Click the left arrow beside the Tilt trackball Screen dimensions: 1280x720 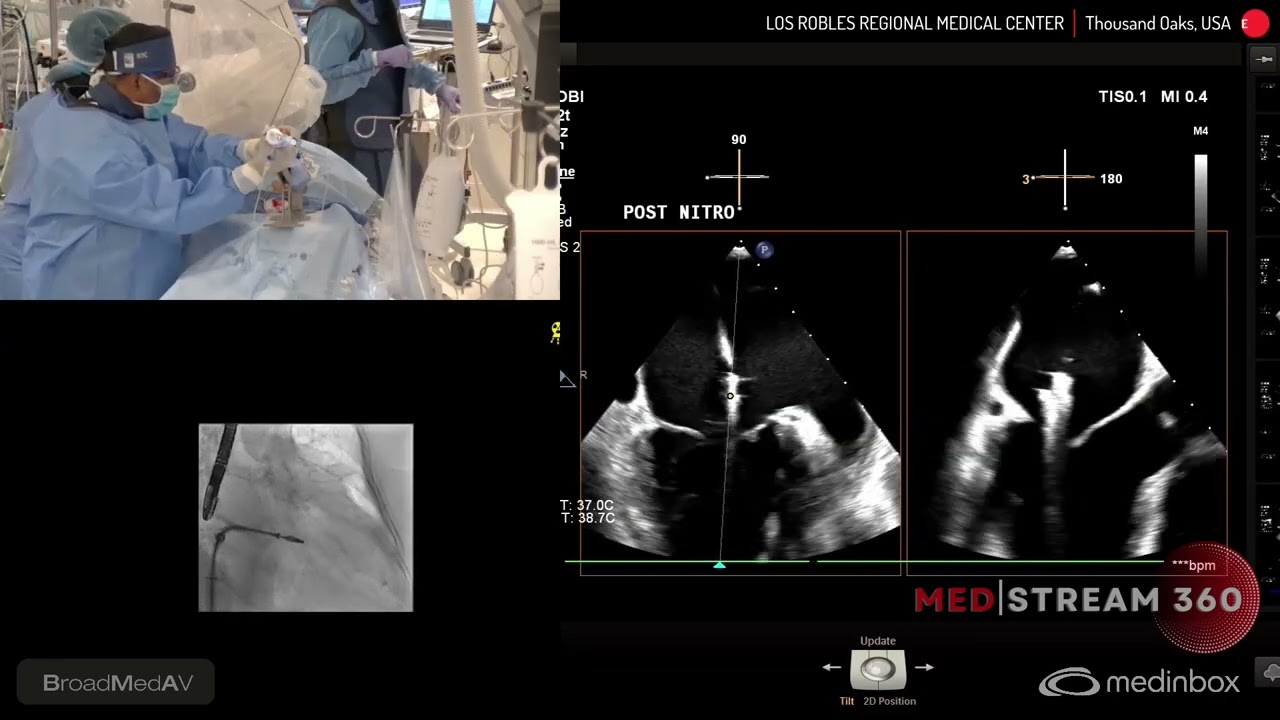click(832, 667)
